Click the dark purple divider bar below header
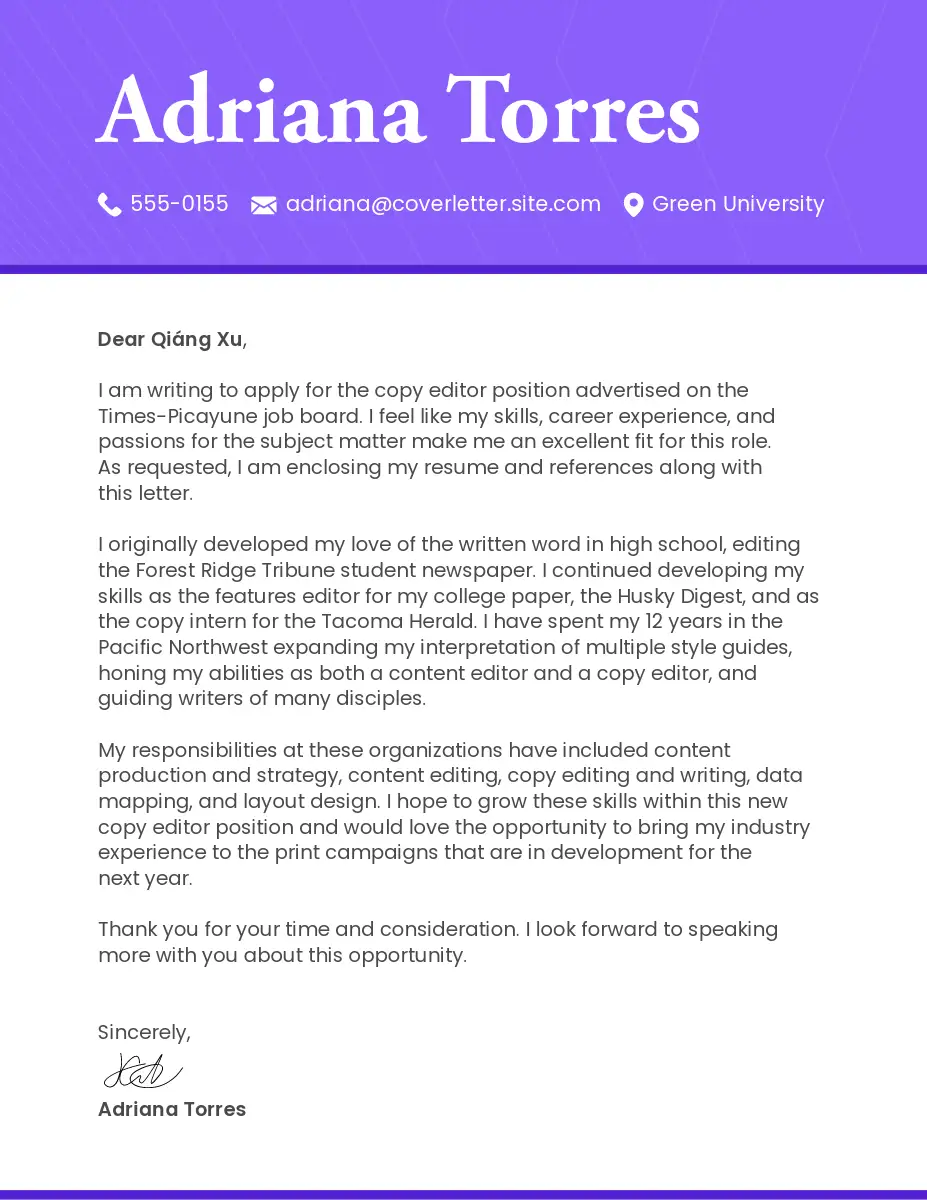The image size is (927, 1200). point(463,269)
